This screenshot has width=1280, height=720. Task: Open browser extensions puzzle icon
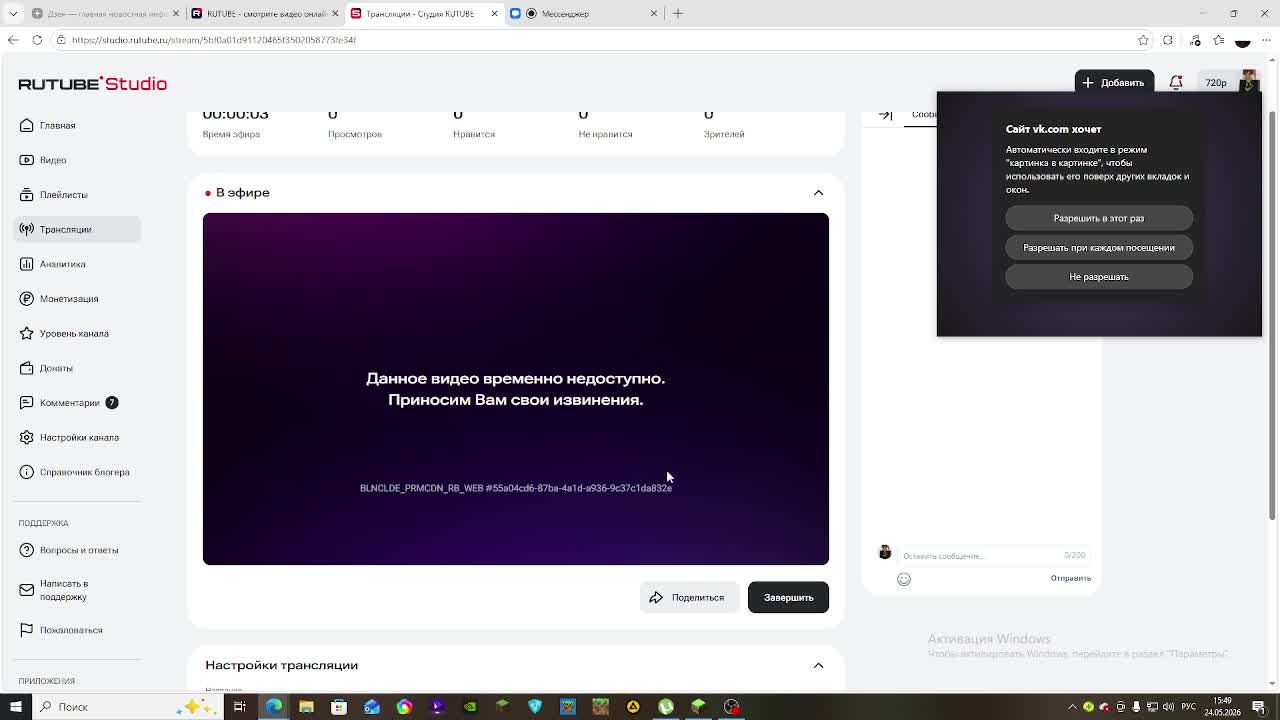coord(1168,40)
